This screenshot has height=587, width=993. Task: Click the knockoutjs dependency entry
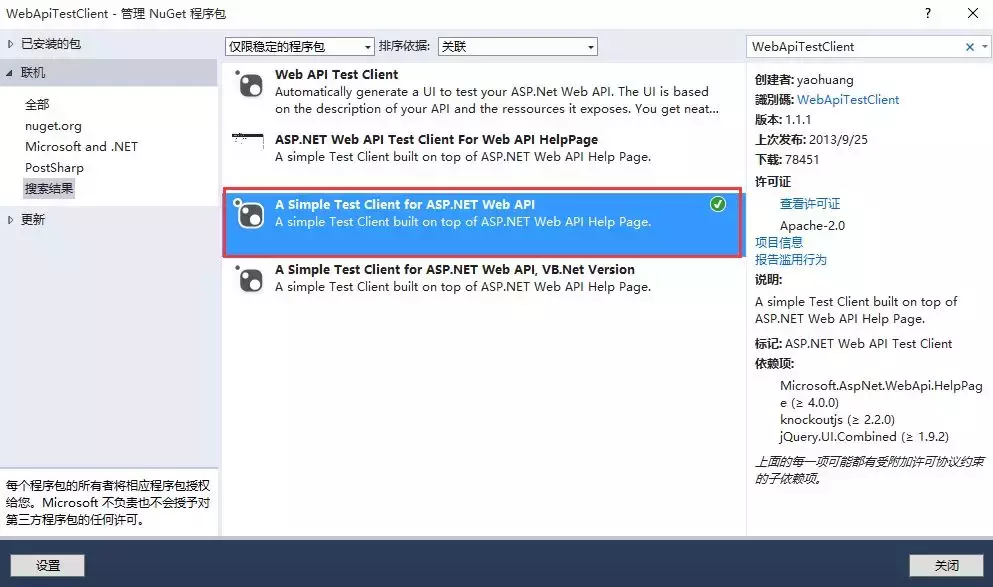click(x=837, y=420)
